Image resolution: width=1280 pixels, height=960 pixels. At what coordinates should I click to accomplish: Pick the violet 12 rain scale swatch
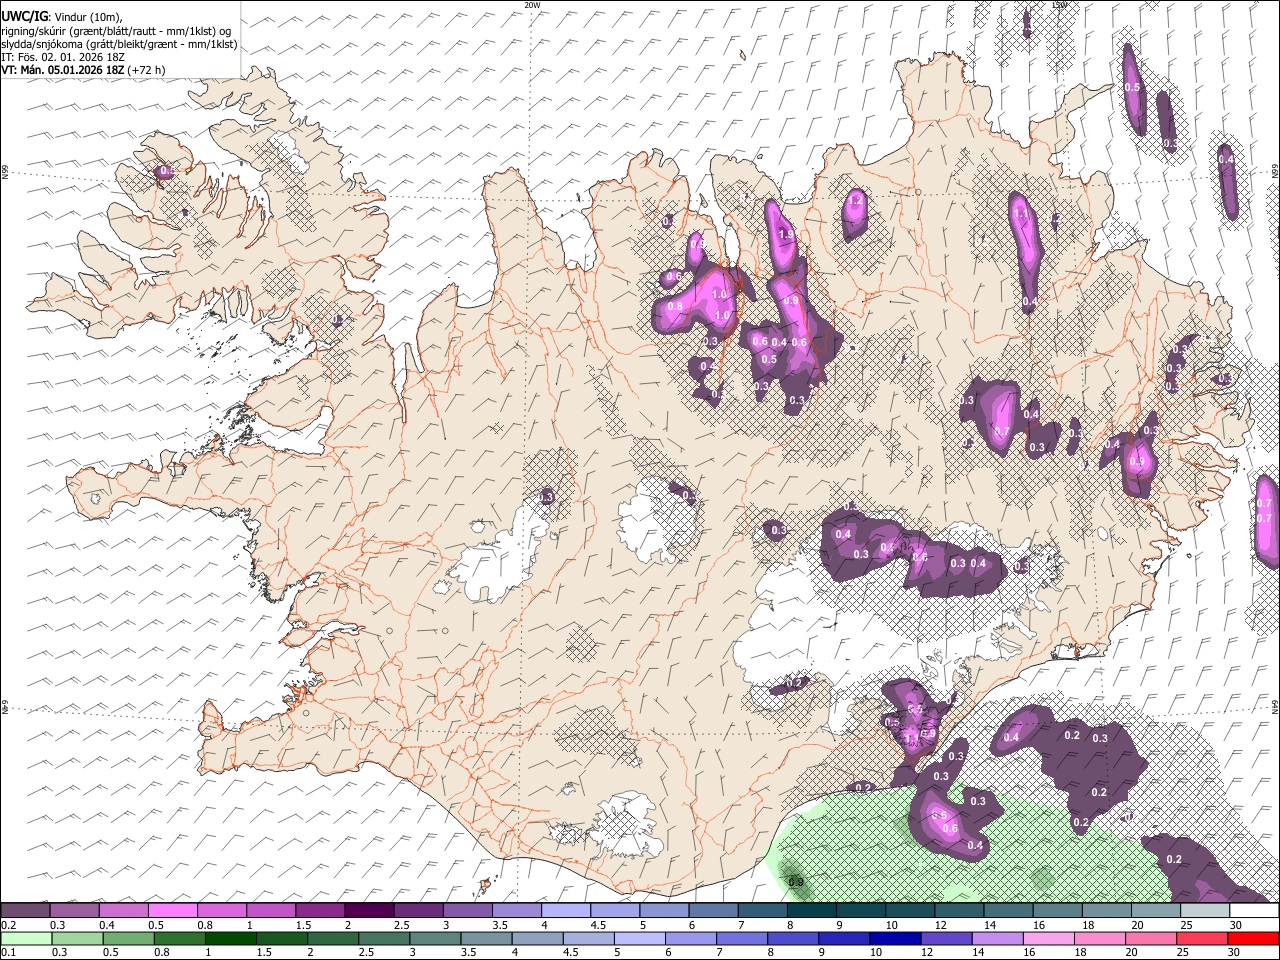946,939
